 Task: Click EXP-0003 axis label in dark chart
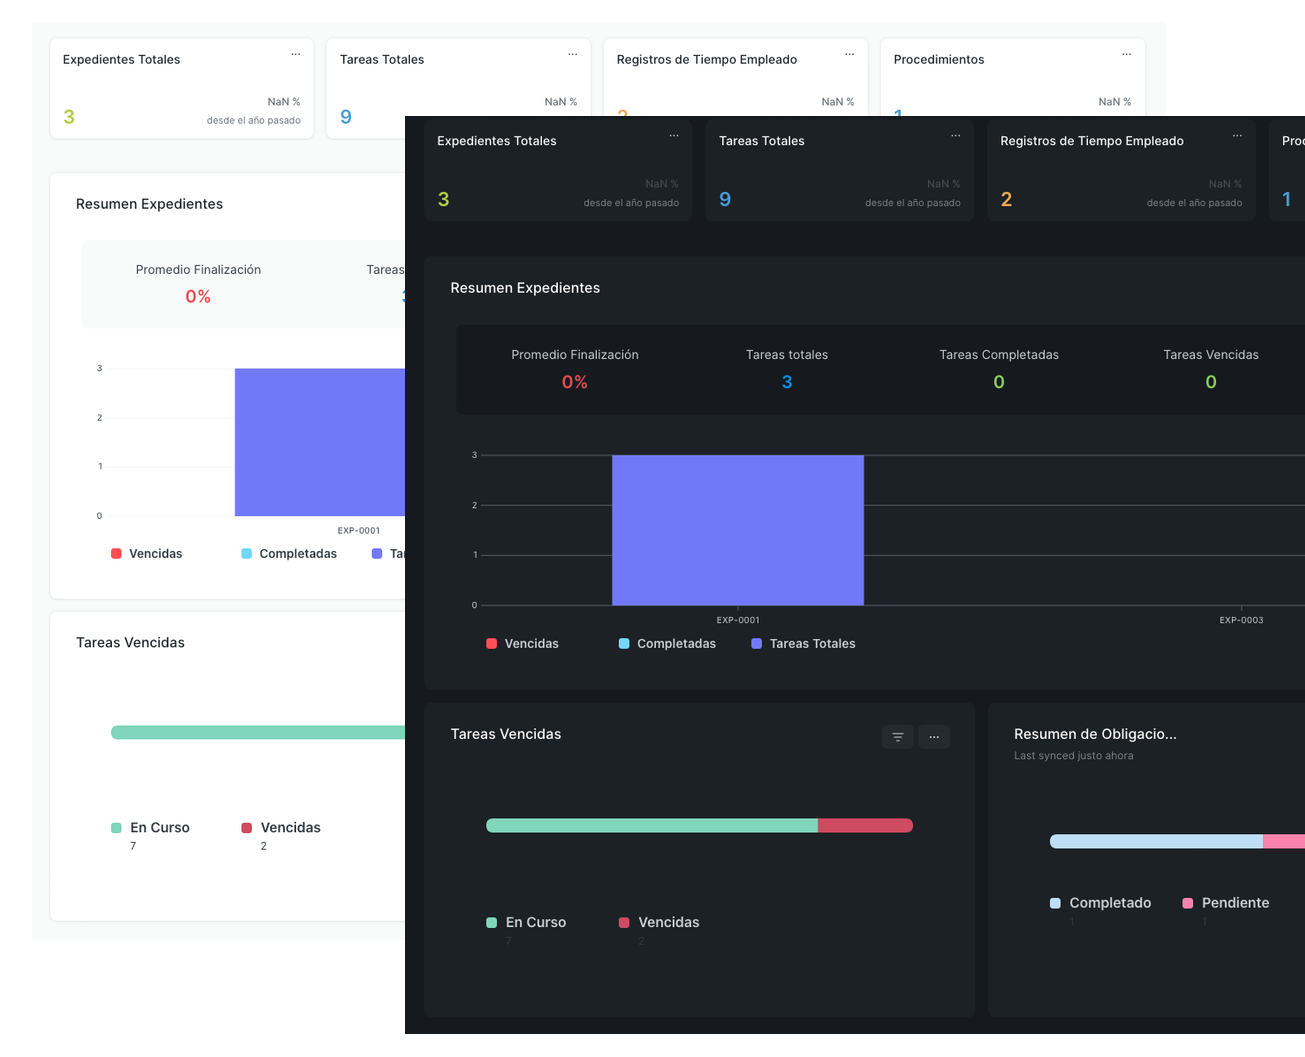point(1241,620)
